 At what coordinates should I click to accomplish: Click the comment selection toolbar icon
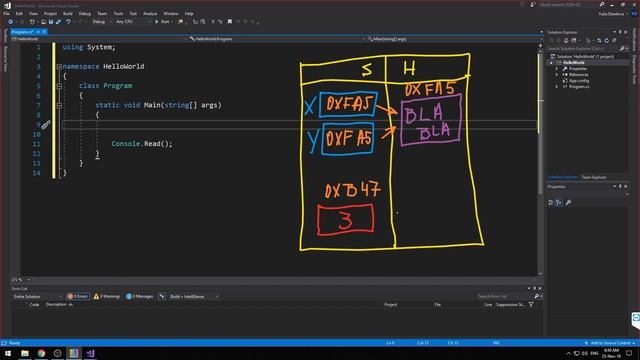(x=212, y=22)
